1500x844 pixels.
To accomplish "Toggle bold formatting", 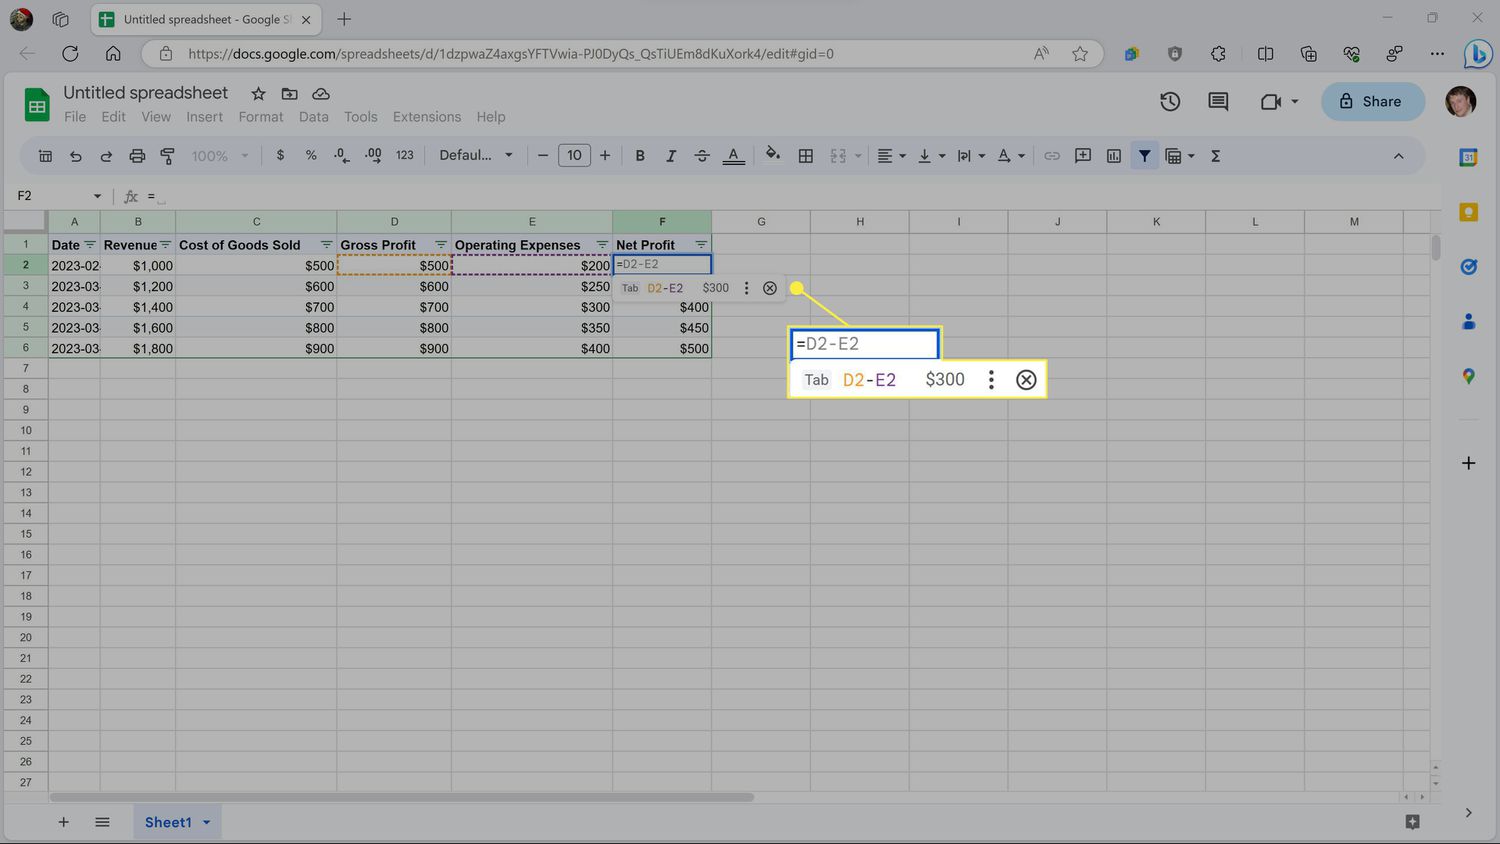I will (x=640, y=156).
